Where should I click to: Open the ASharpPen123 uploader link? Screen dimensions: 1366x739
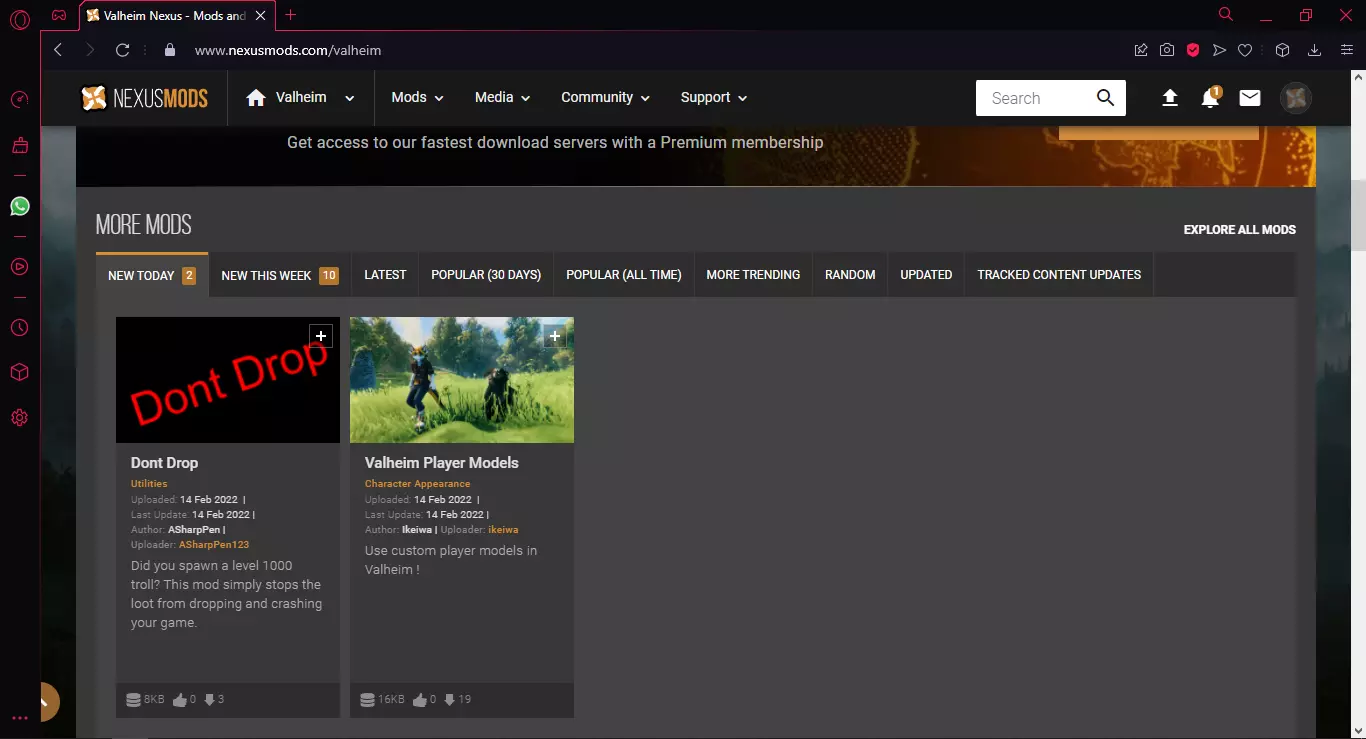214,545
